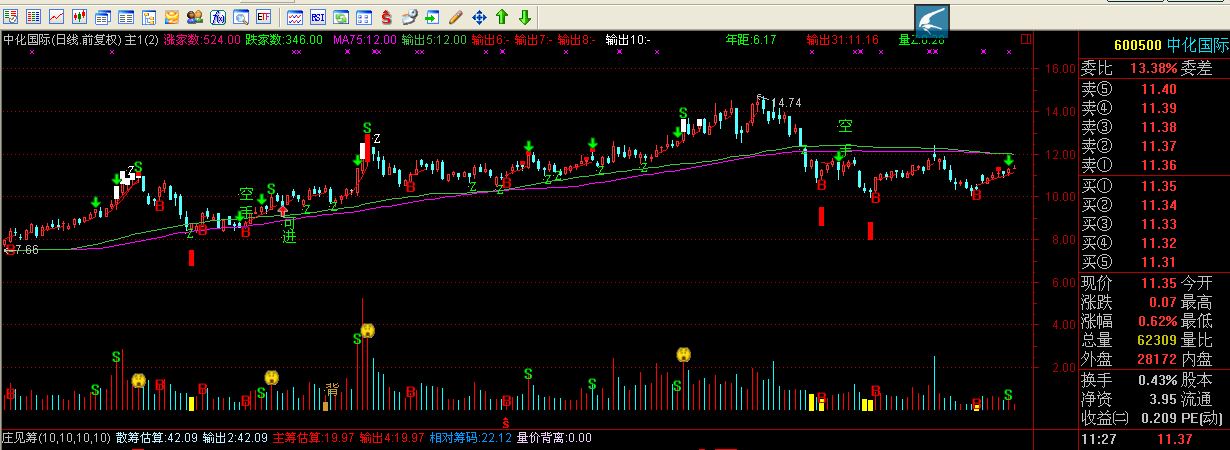The image size is (1230, 450).
Task: Click the 总量 62309 value
Action: [1157, 340]
